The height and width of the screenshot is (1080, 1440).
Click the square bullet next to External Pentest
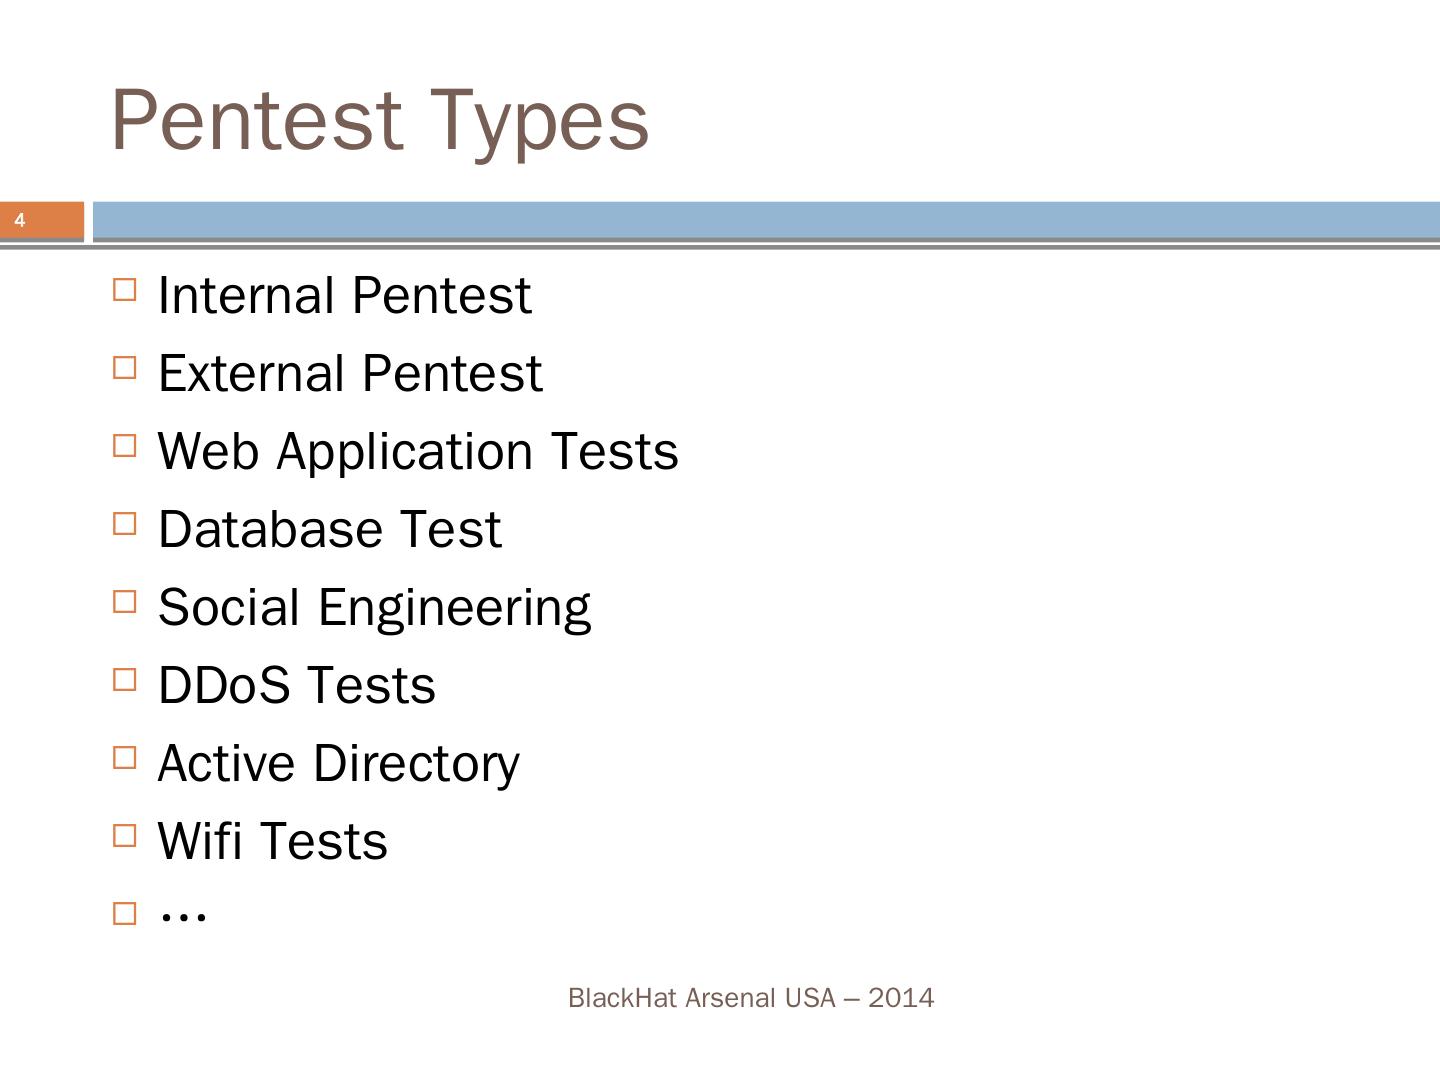point(124,368)
